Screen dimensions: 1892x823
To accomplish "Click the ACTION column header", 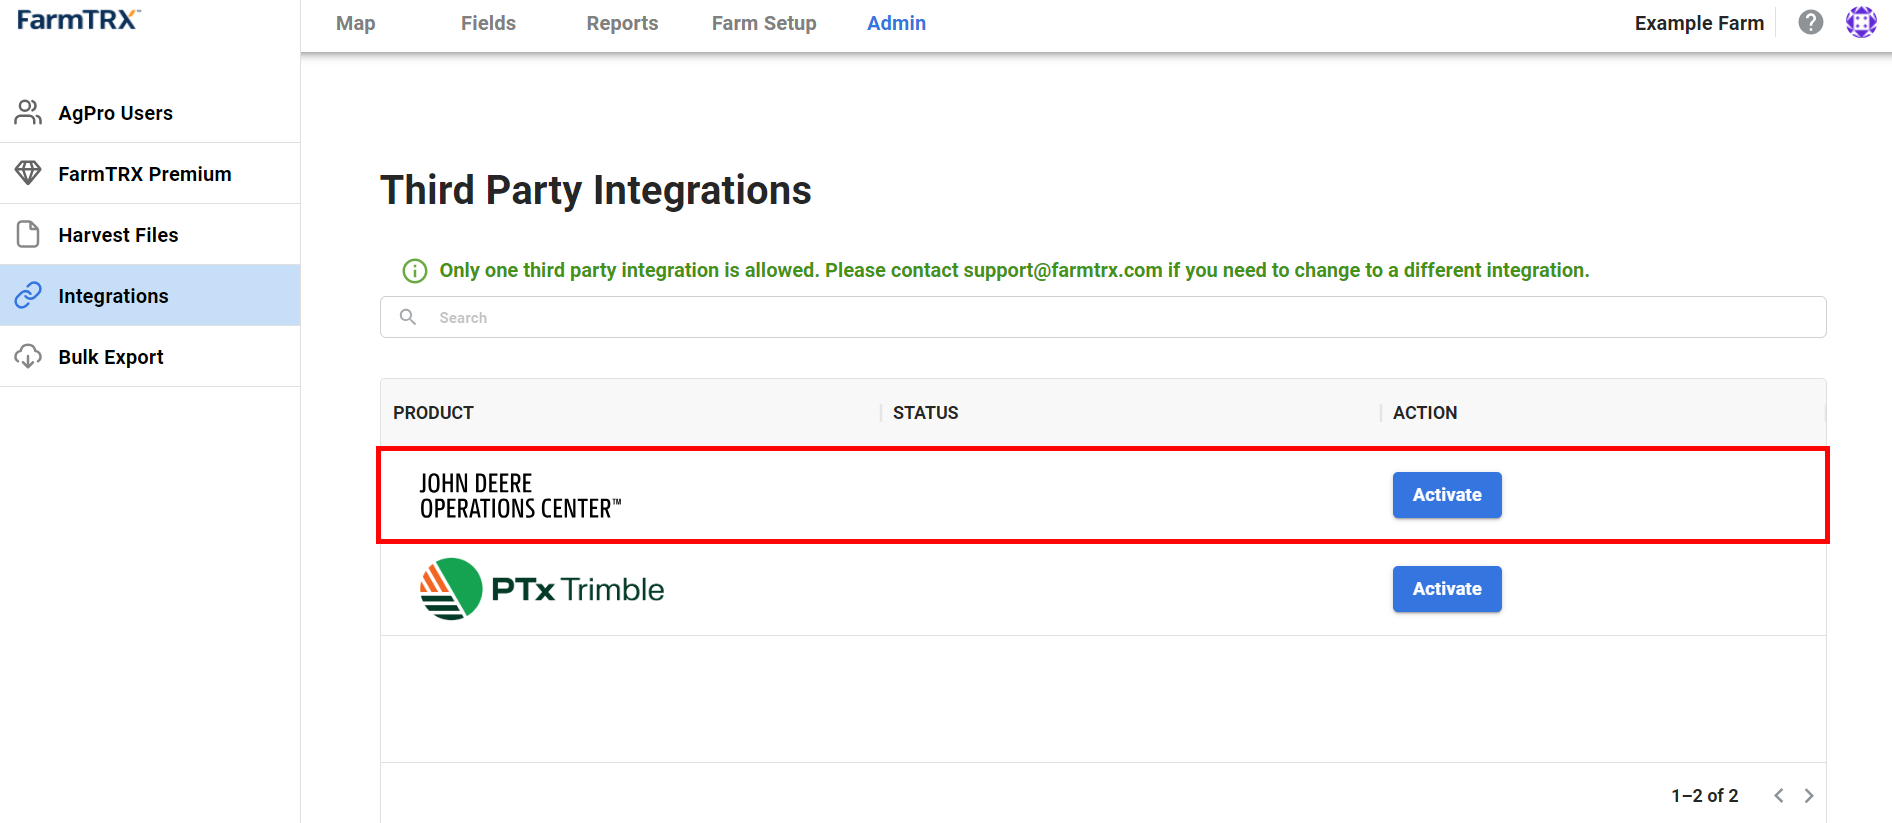I will [1425, 413].
